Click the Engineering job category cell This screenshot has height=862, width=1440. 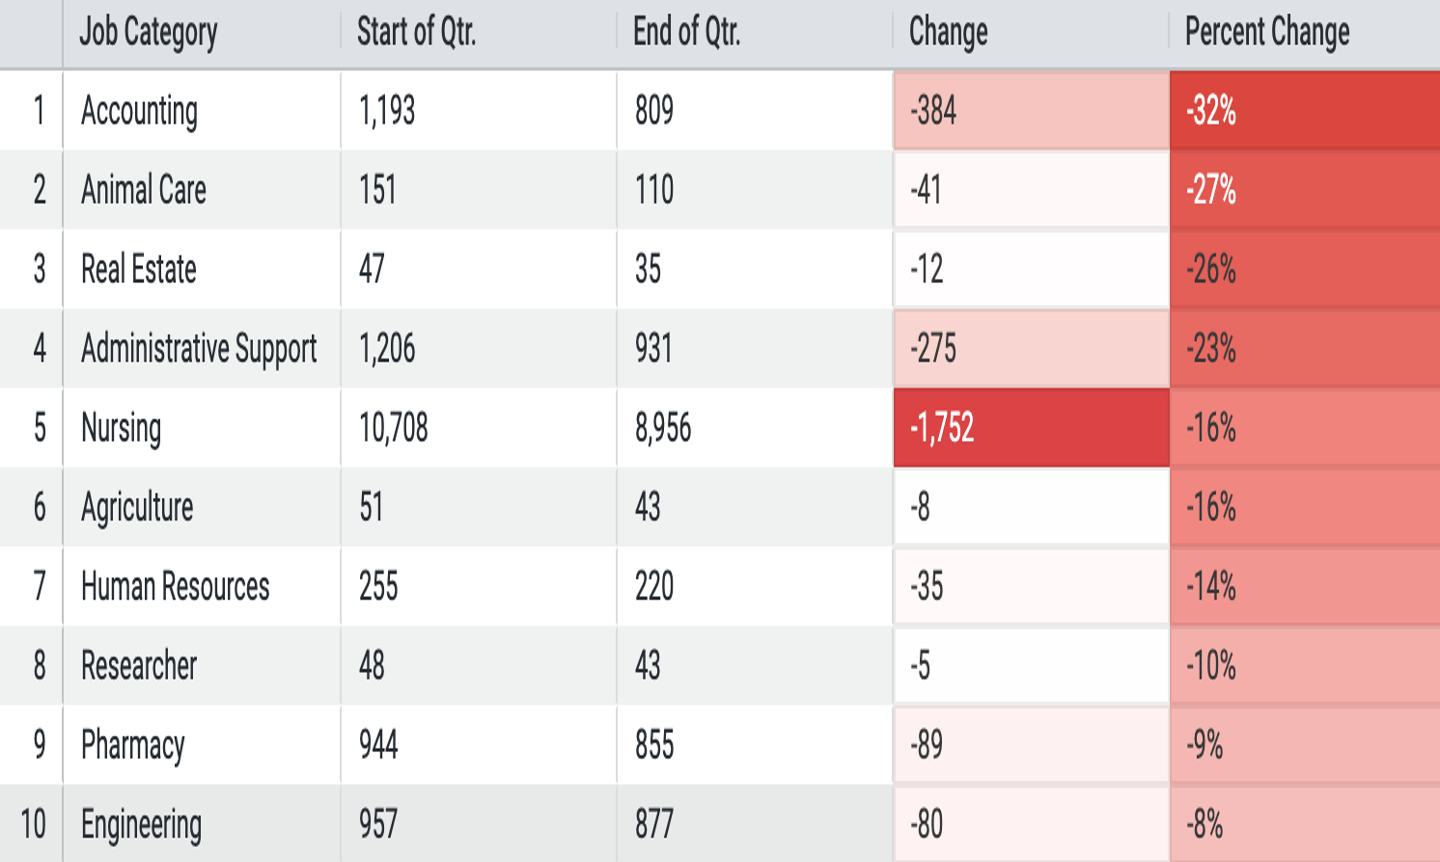201,824
